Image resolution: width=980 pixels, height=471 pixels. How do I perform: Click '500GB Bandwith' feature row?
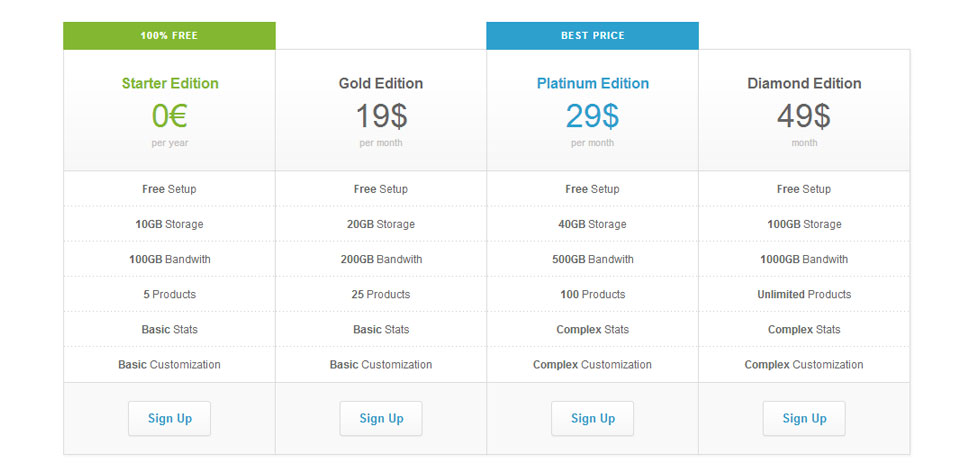click(592, 259)
